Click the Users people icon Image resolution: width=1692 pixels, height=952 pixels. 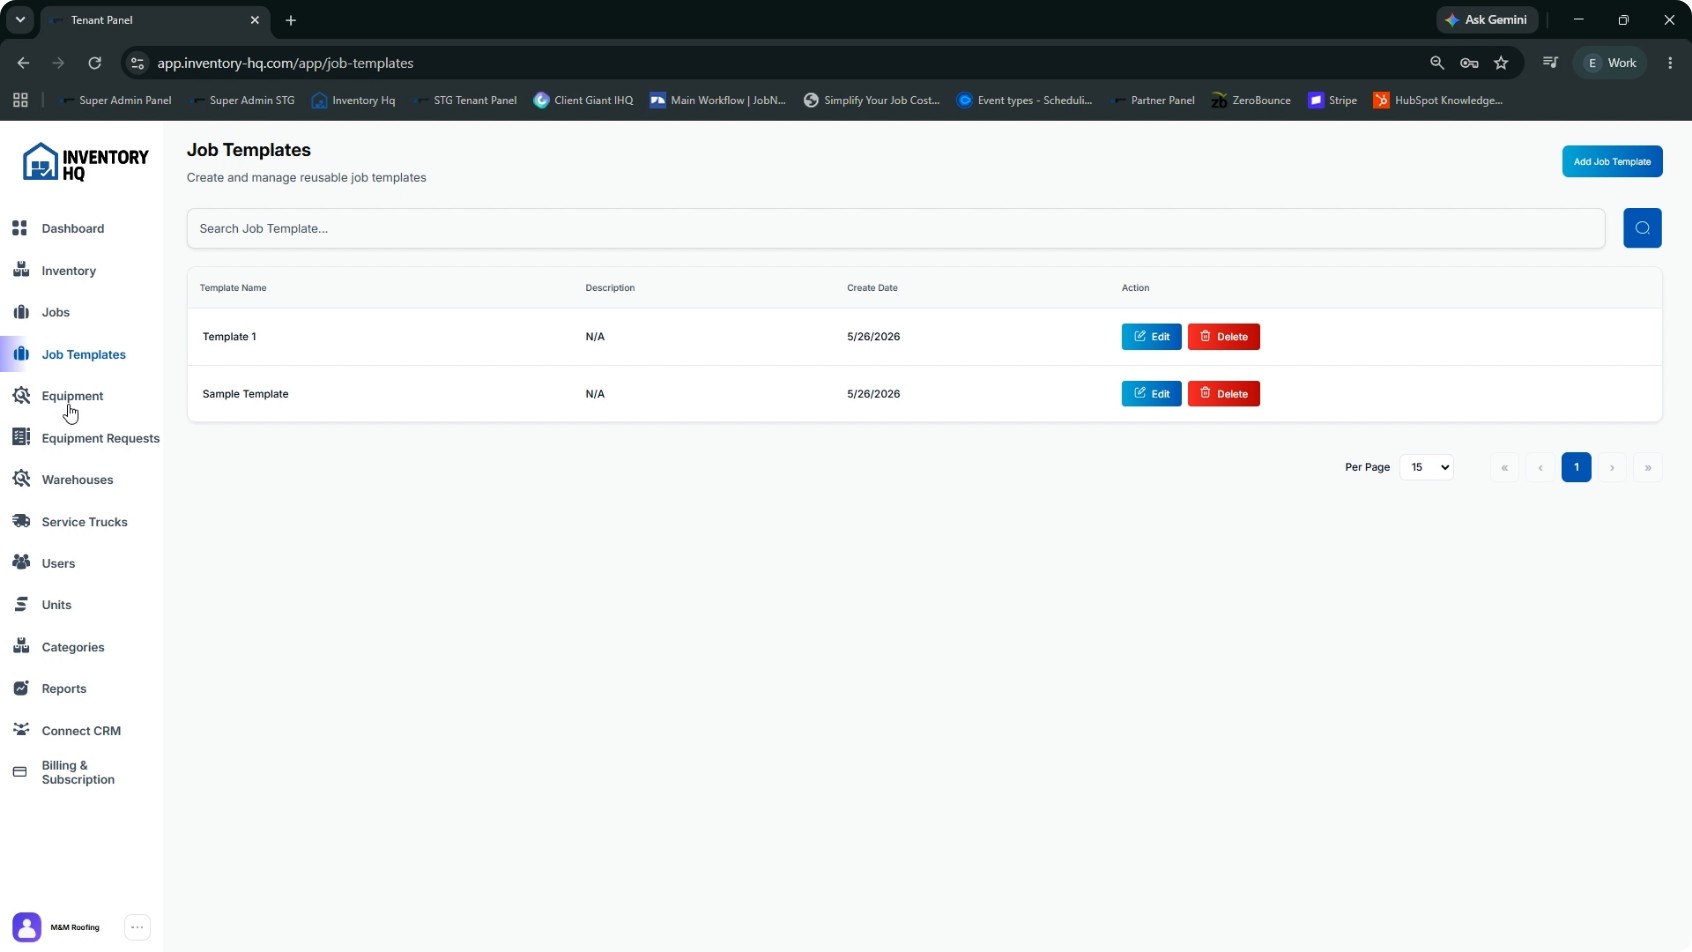click(20, 563)
